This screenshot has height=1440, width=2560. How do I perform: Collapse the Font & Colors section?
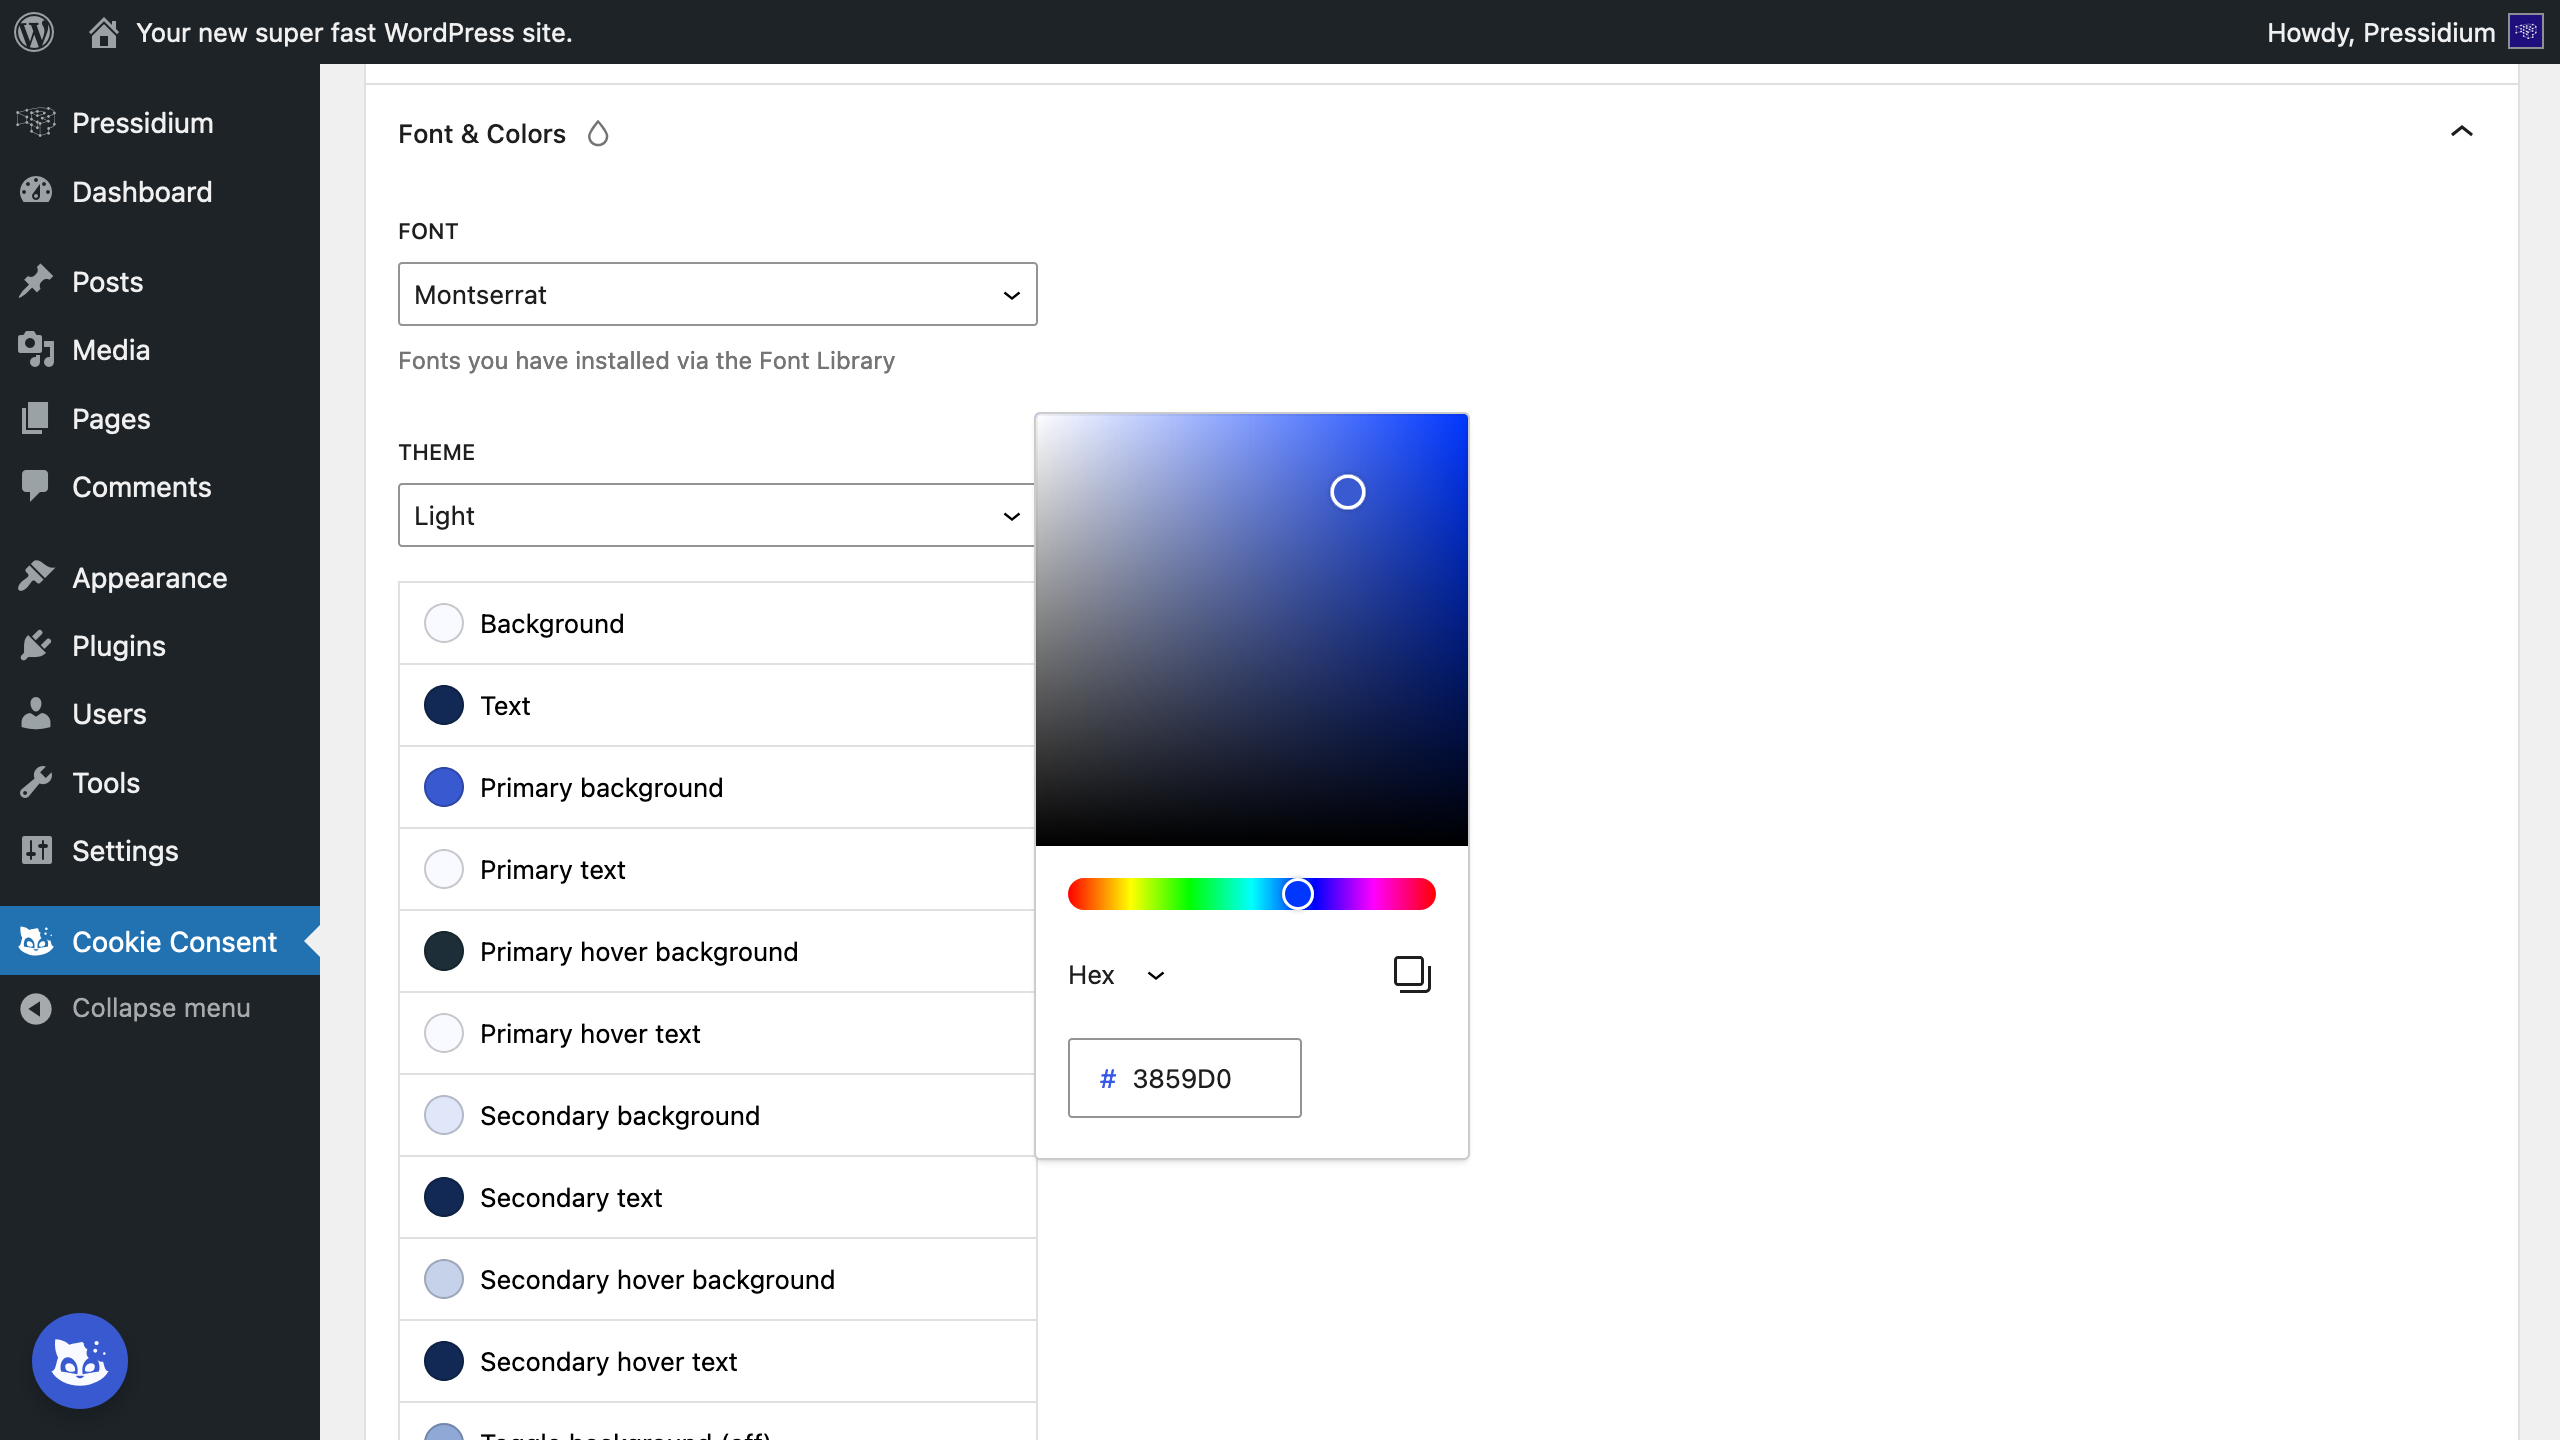click(x=2462, y=132)
